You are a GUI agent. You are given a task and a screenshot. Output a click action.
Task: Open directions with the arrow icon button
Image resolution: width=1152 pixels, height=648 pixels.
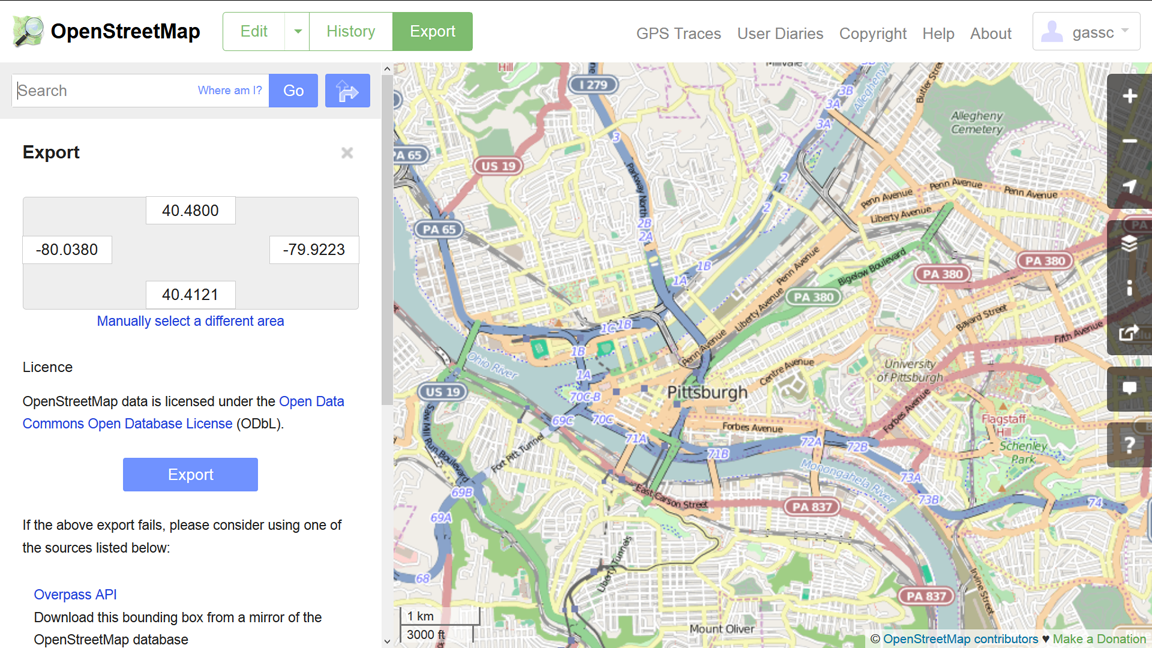point(348,91)
